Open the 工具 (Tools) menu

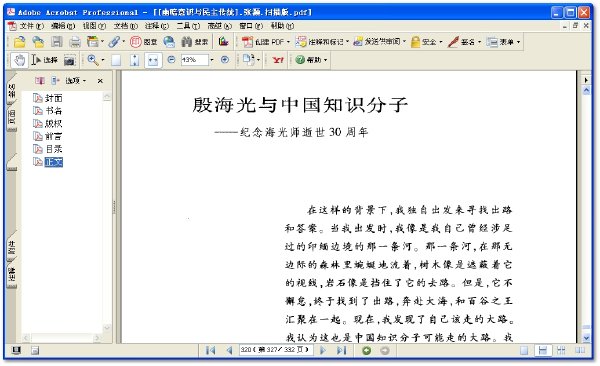[x=188, y=26]
